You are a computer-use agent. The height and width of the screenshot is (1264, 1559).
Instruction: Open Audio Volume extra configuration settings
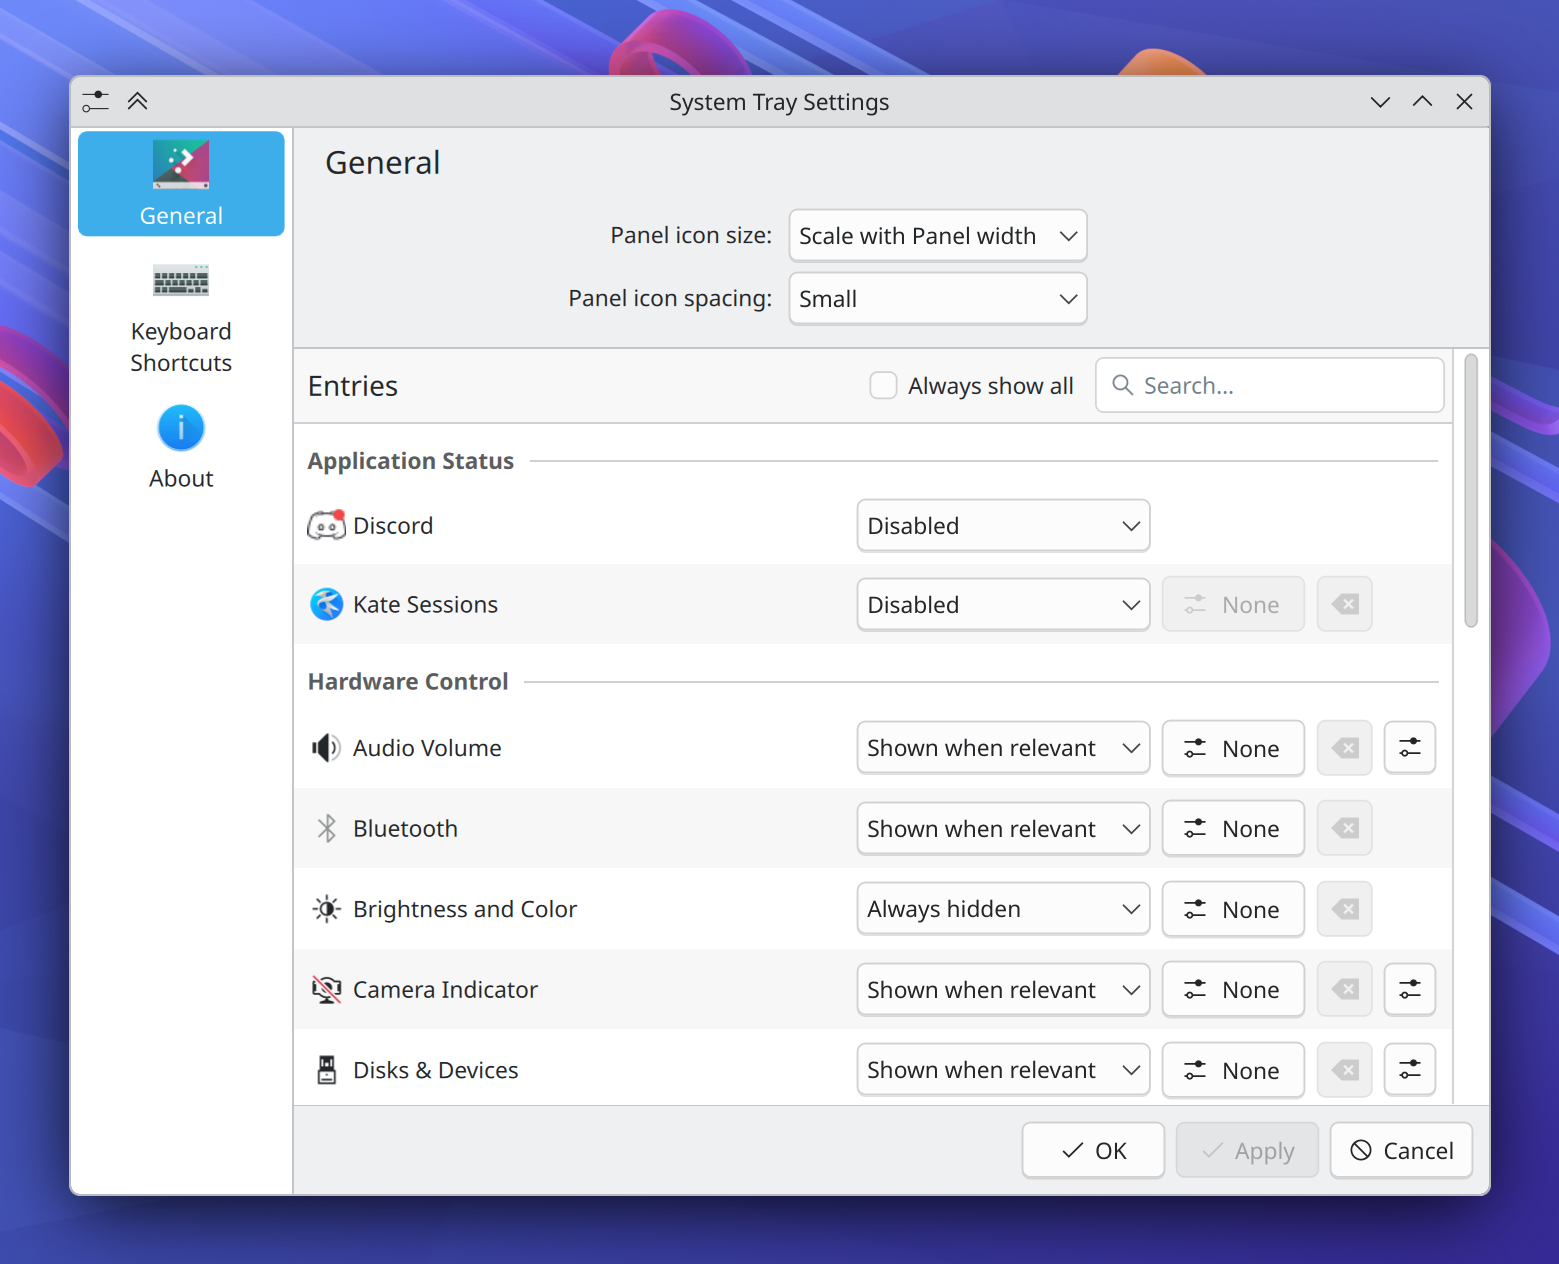click(1409, 747)
